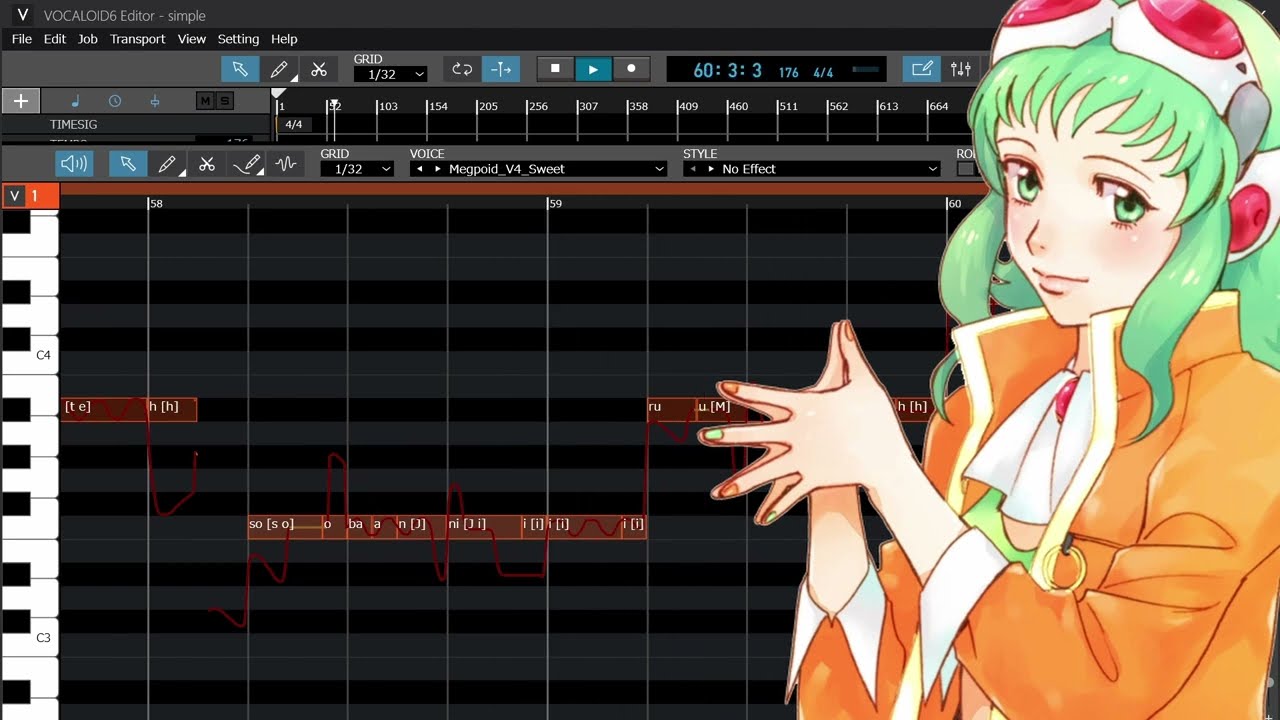Toggle the speaker audition button
Image resolution: width=1280 pixels, height=720 pixels.
click(x=74, y=164)
